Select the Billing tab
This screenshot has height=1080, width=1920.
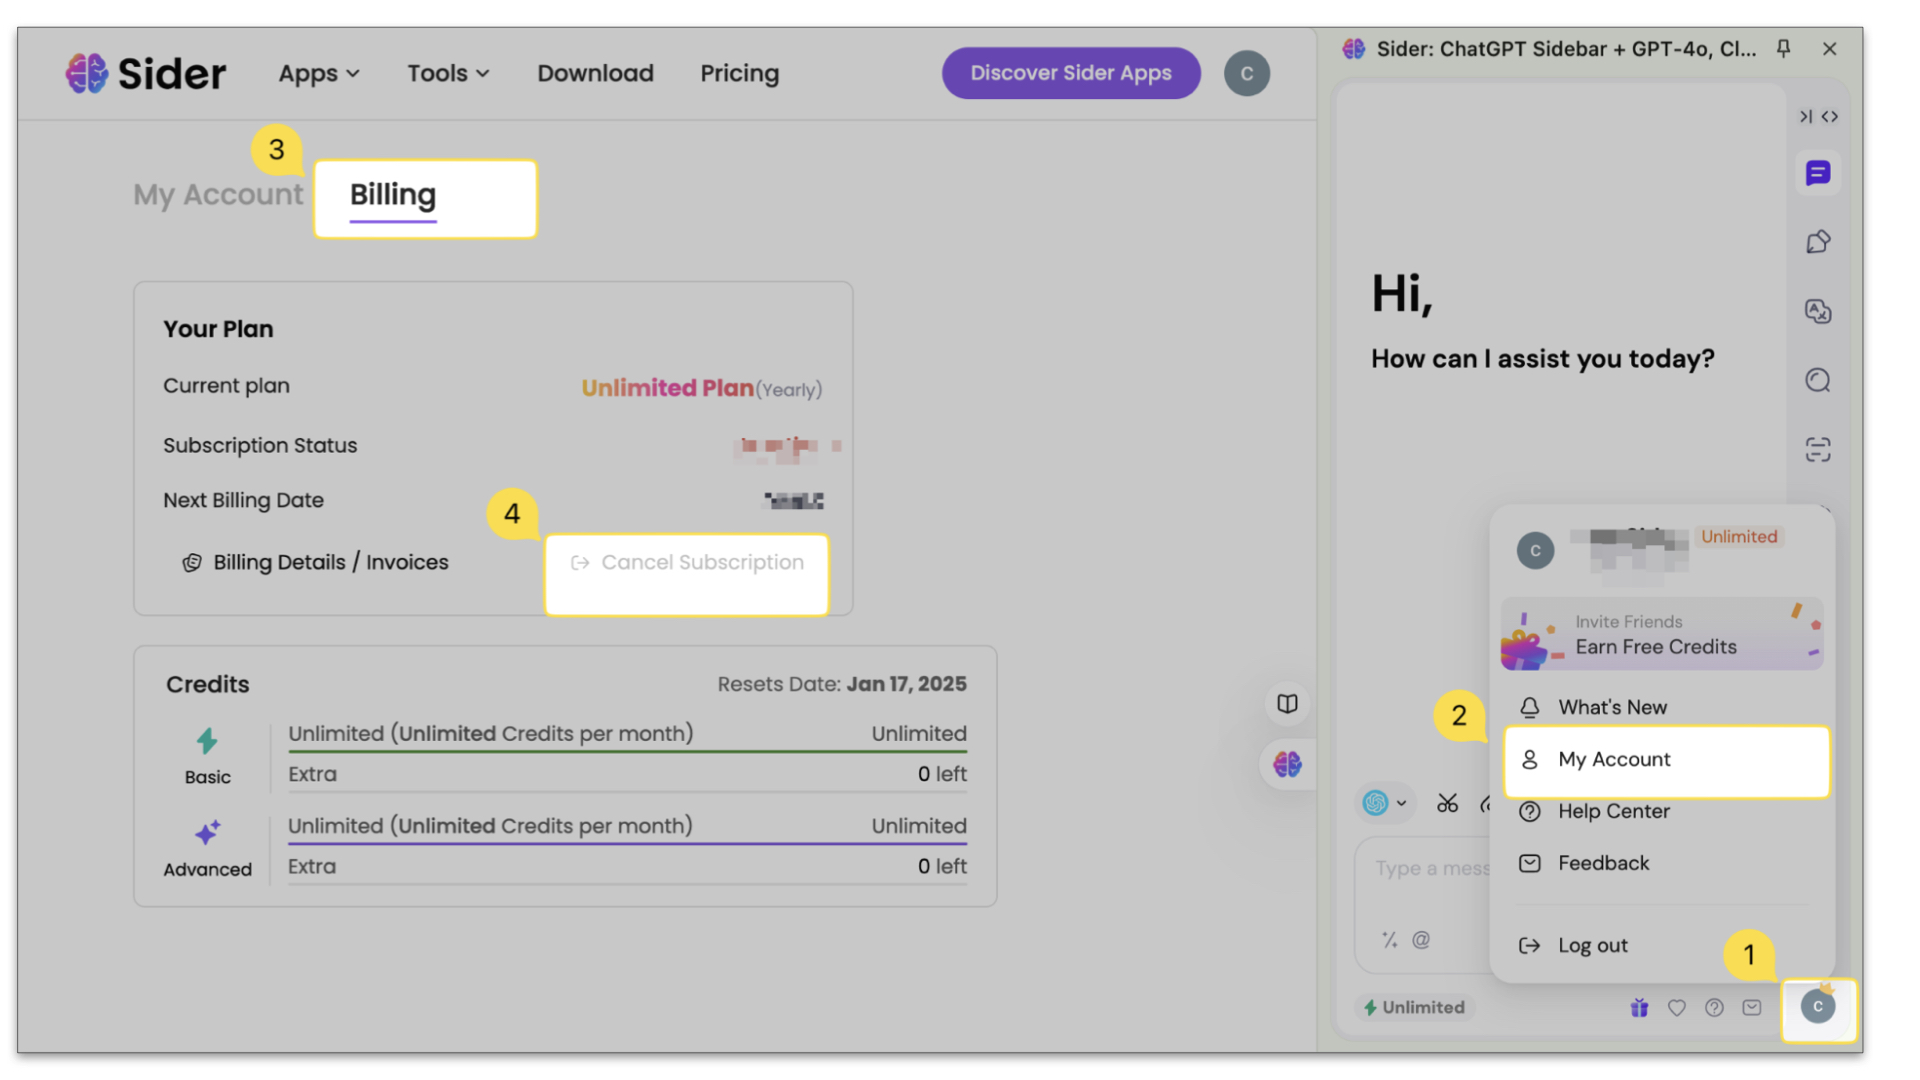[x=393, y=195]
